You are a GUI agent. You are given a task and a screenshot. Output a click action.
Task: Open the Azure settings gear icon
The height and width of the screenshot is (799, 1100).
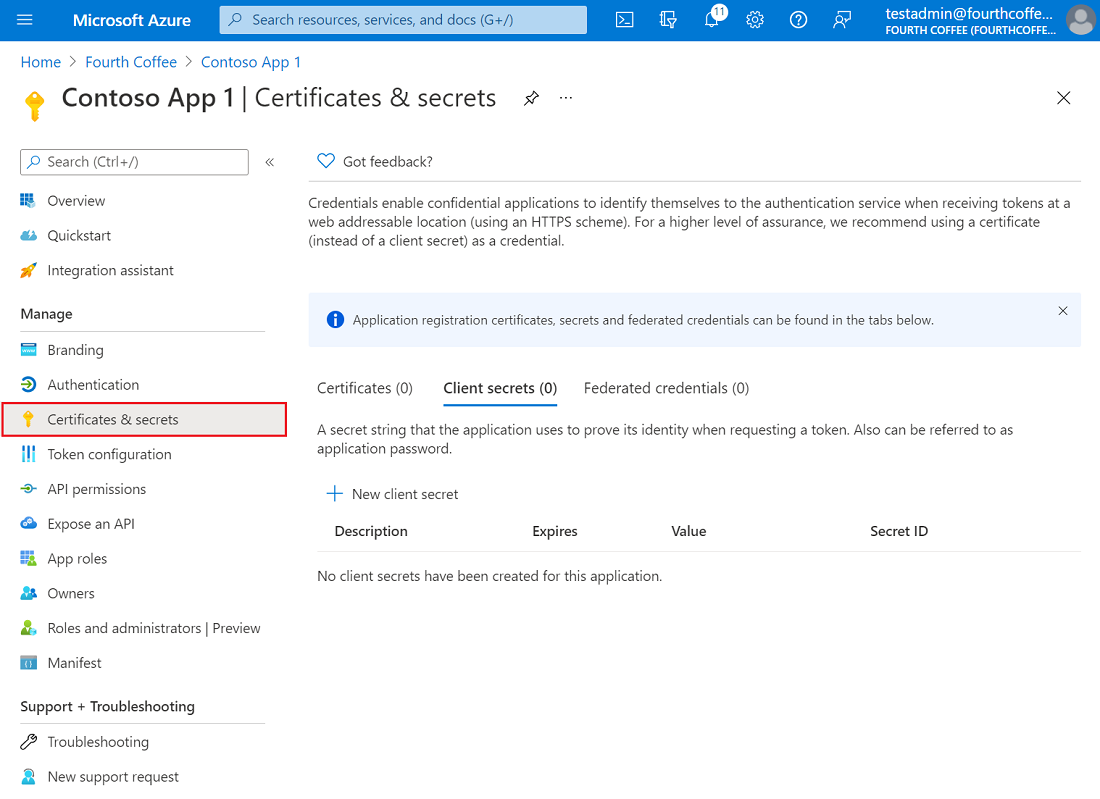click(755, 19)
